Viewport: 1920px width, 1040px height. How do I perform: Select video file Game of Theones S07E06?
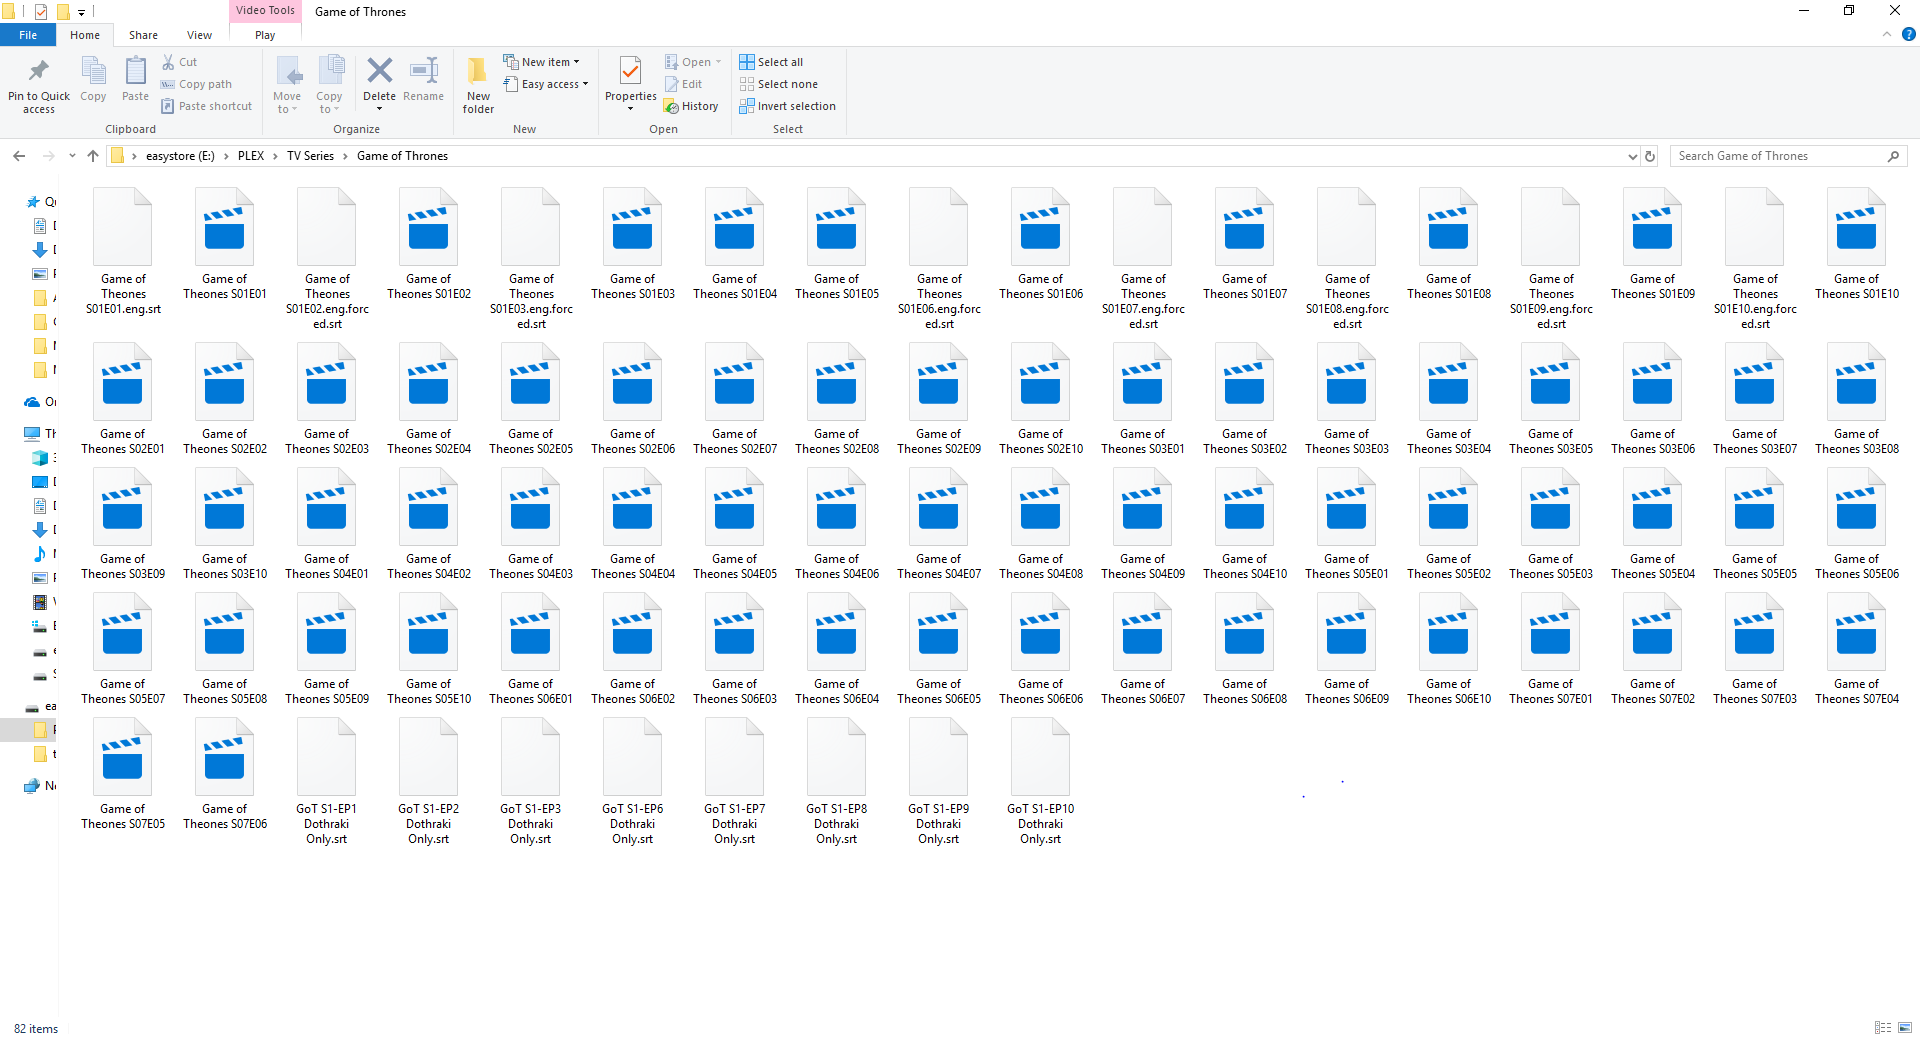point(225,774)
